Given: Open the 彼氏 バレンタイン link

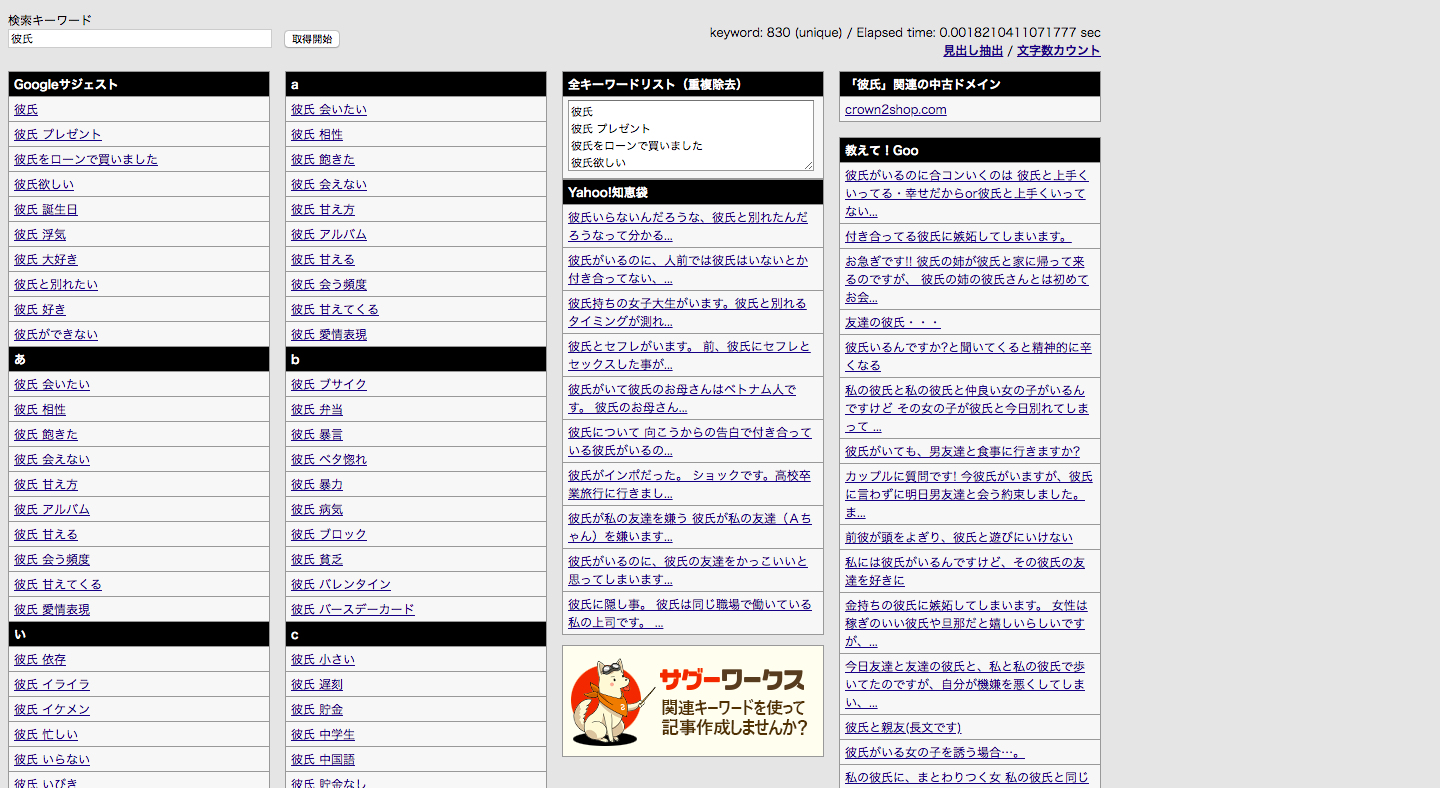Looking at the screenshot, I should (x=341, y=584).
